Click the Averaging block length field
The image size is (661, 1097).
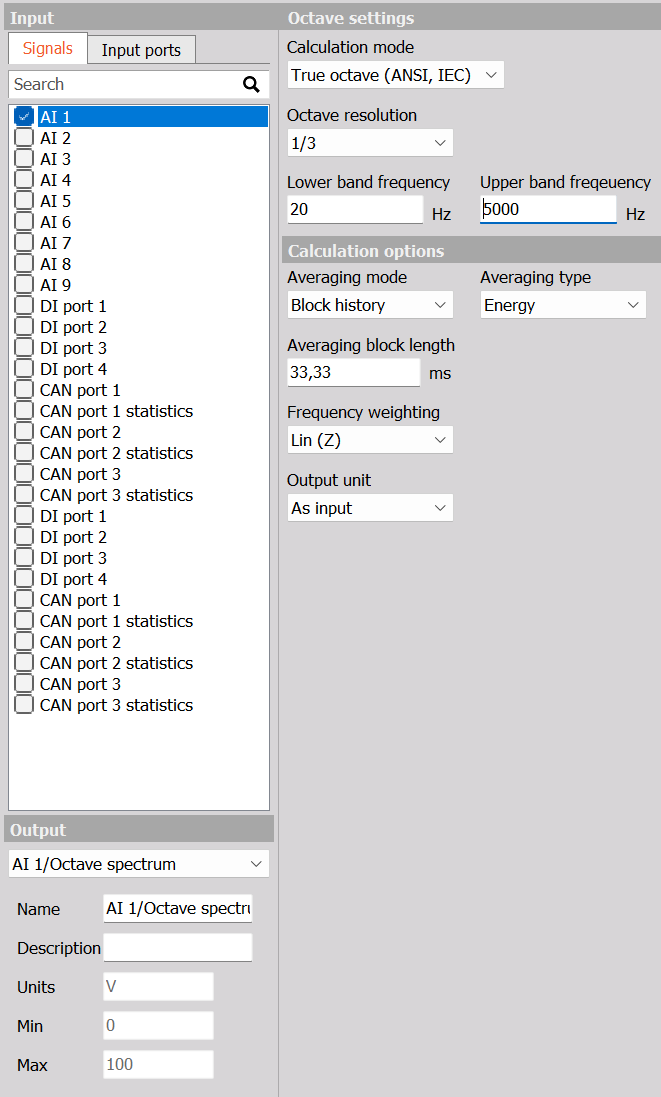(x=354, y=372)
